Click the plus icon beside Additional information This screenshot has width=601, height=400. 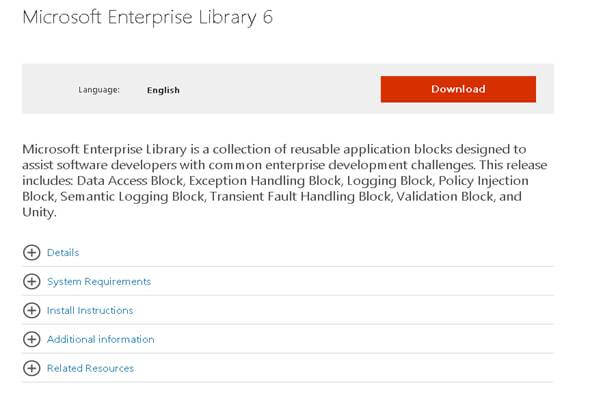click(31, 340)
